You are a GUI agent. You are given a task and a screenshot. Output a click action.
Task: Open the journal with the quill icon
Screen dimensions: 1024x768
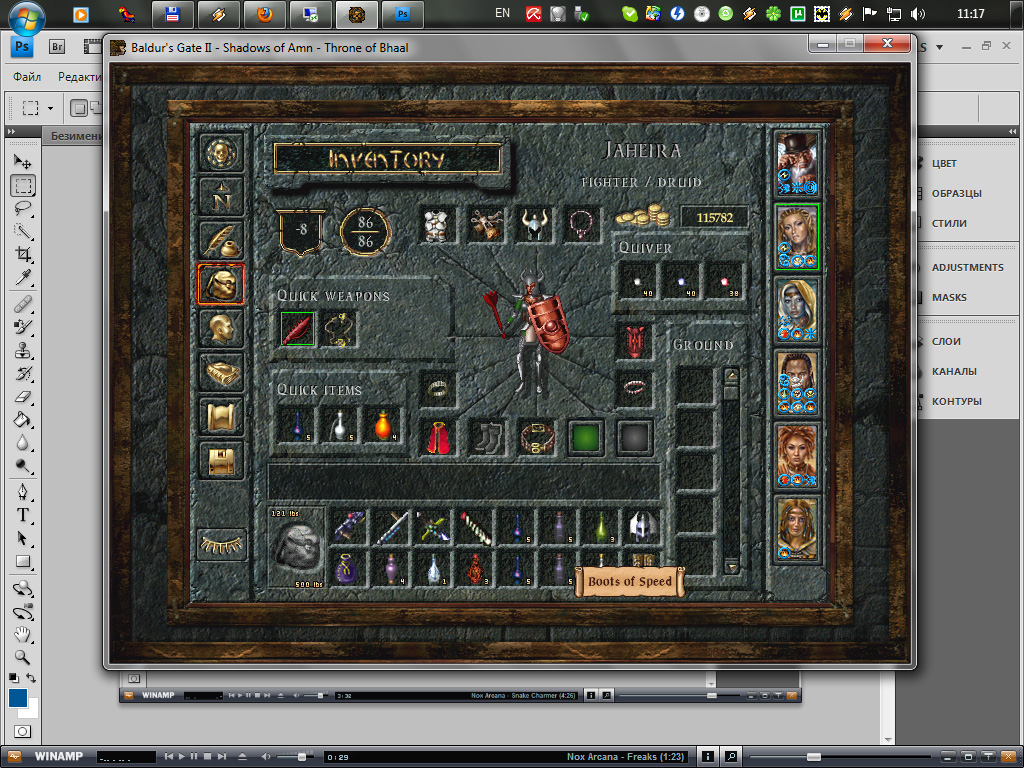tap(221, 240)
